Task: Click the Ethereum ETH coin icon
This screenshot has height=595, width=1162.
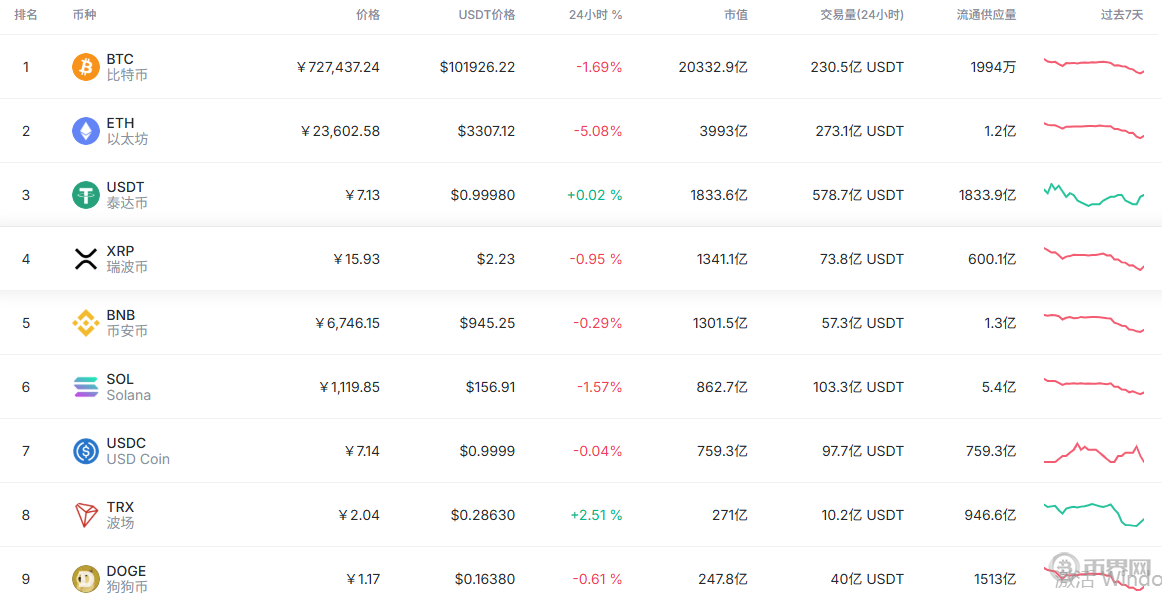Action: coord(86,131)
